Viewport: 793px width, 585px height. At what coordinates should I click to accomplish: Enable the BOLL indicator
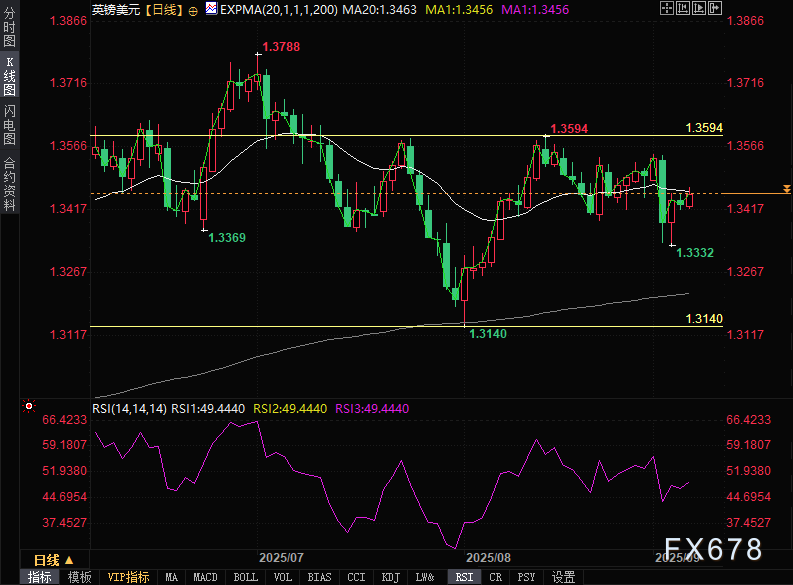click(x=245, y=577)
